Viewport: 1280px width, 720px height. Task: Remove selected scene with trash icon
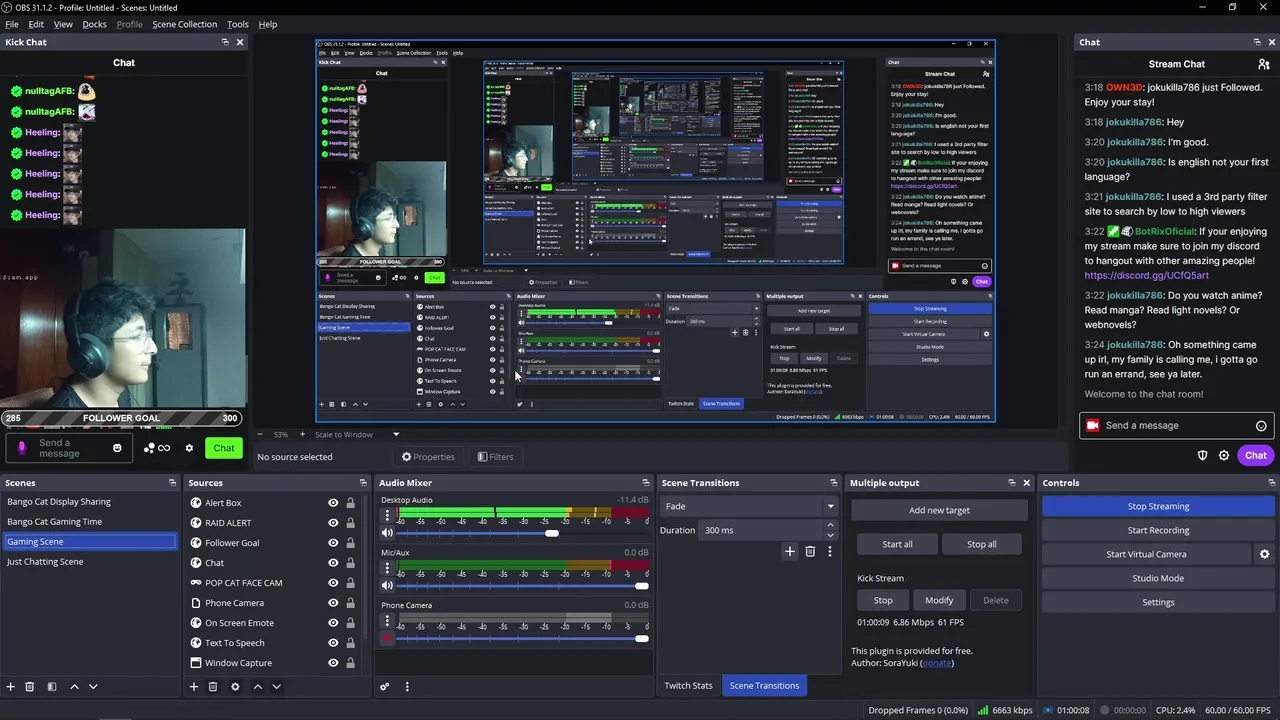pyautogui.click(x=30, y=687)
